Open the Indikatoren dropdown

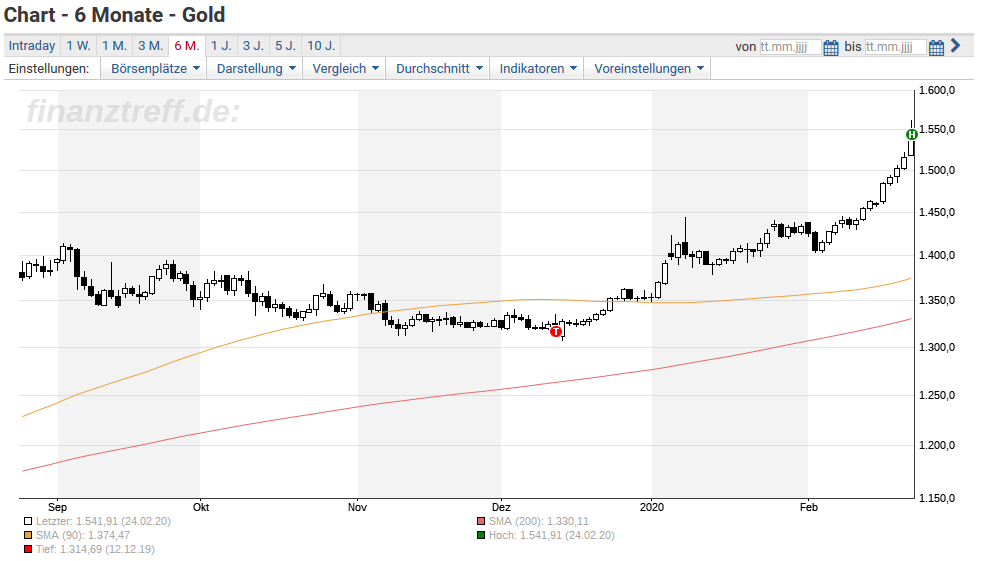[538, 68]
